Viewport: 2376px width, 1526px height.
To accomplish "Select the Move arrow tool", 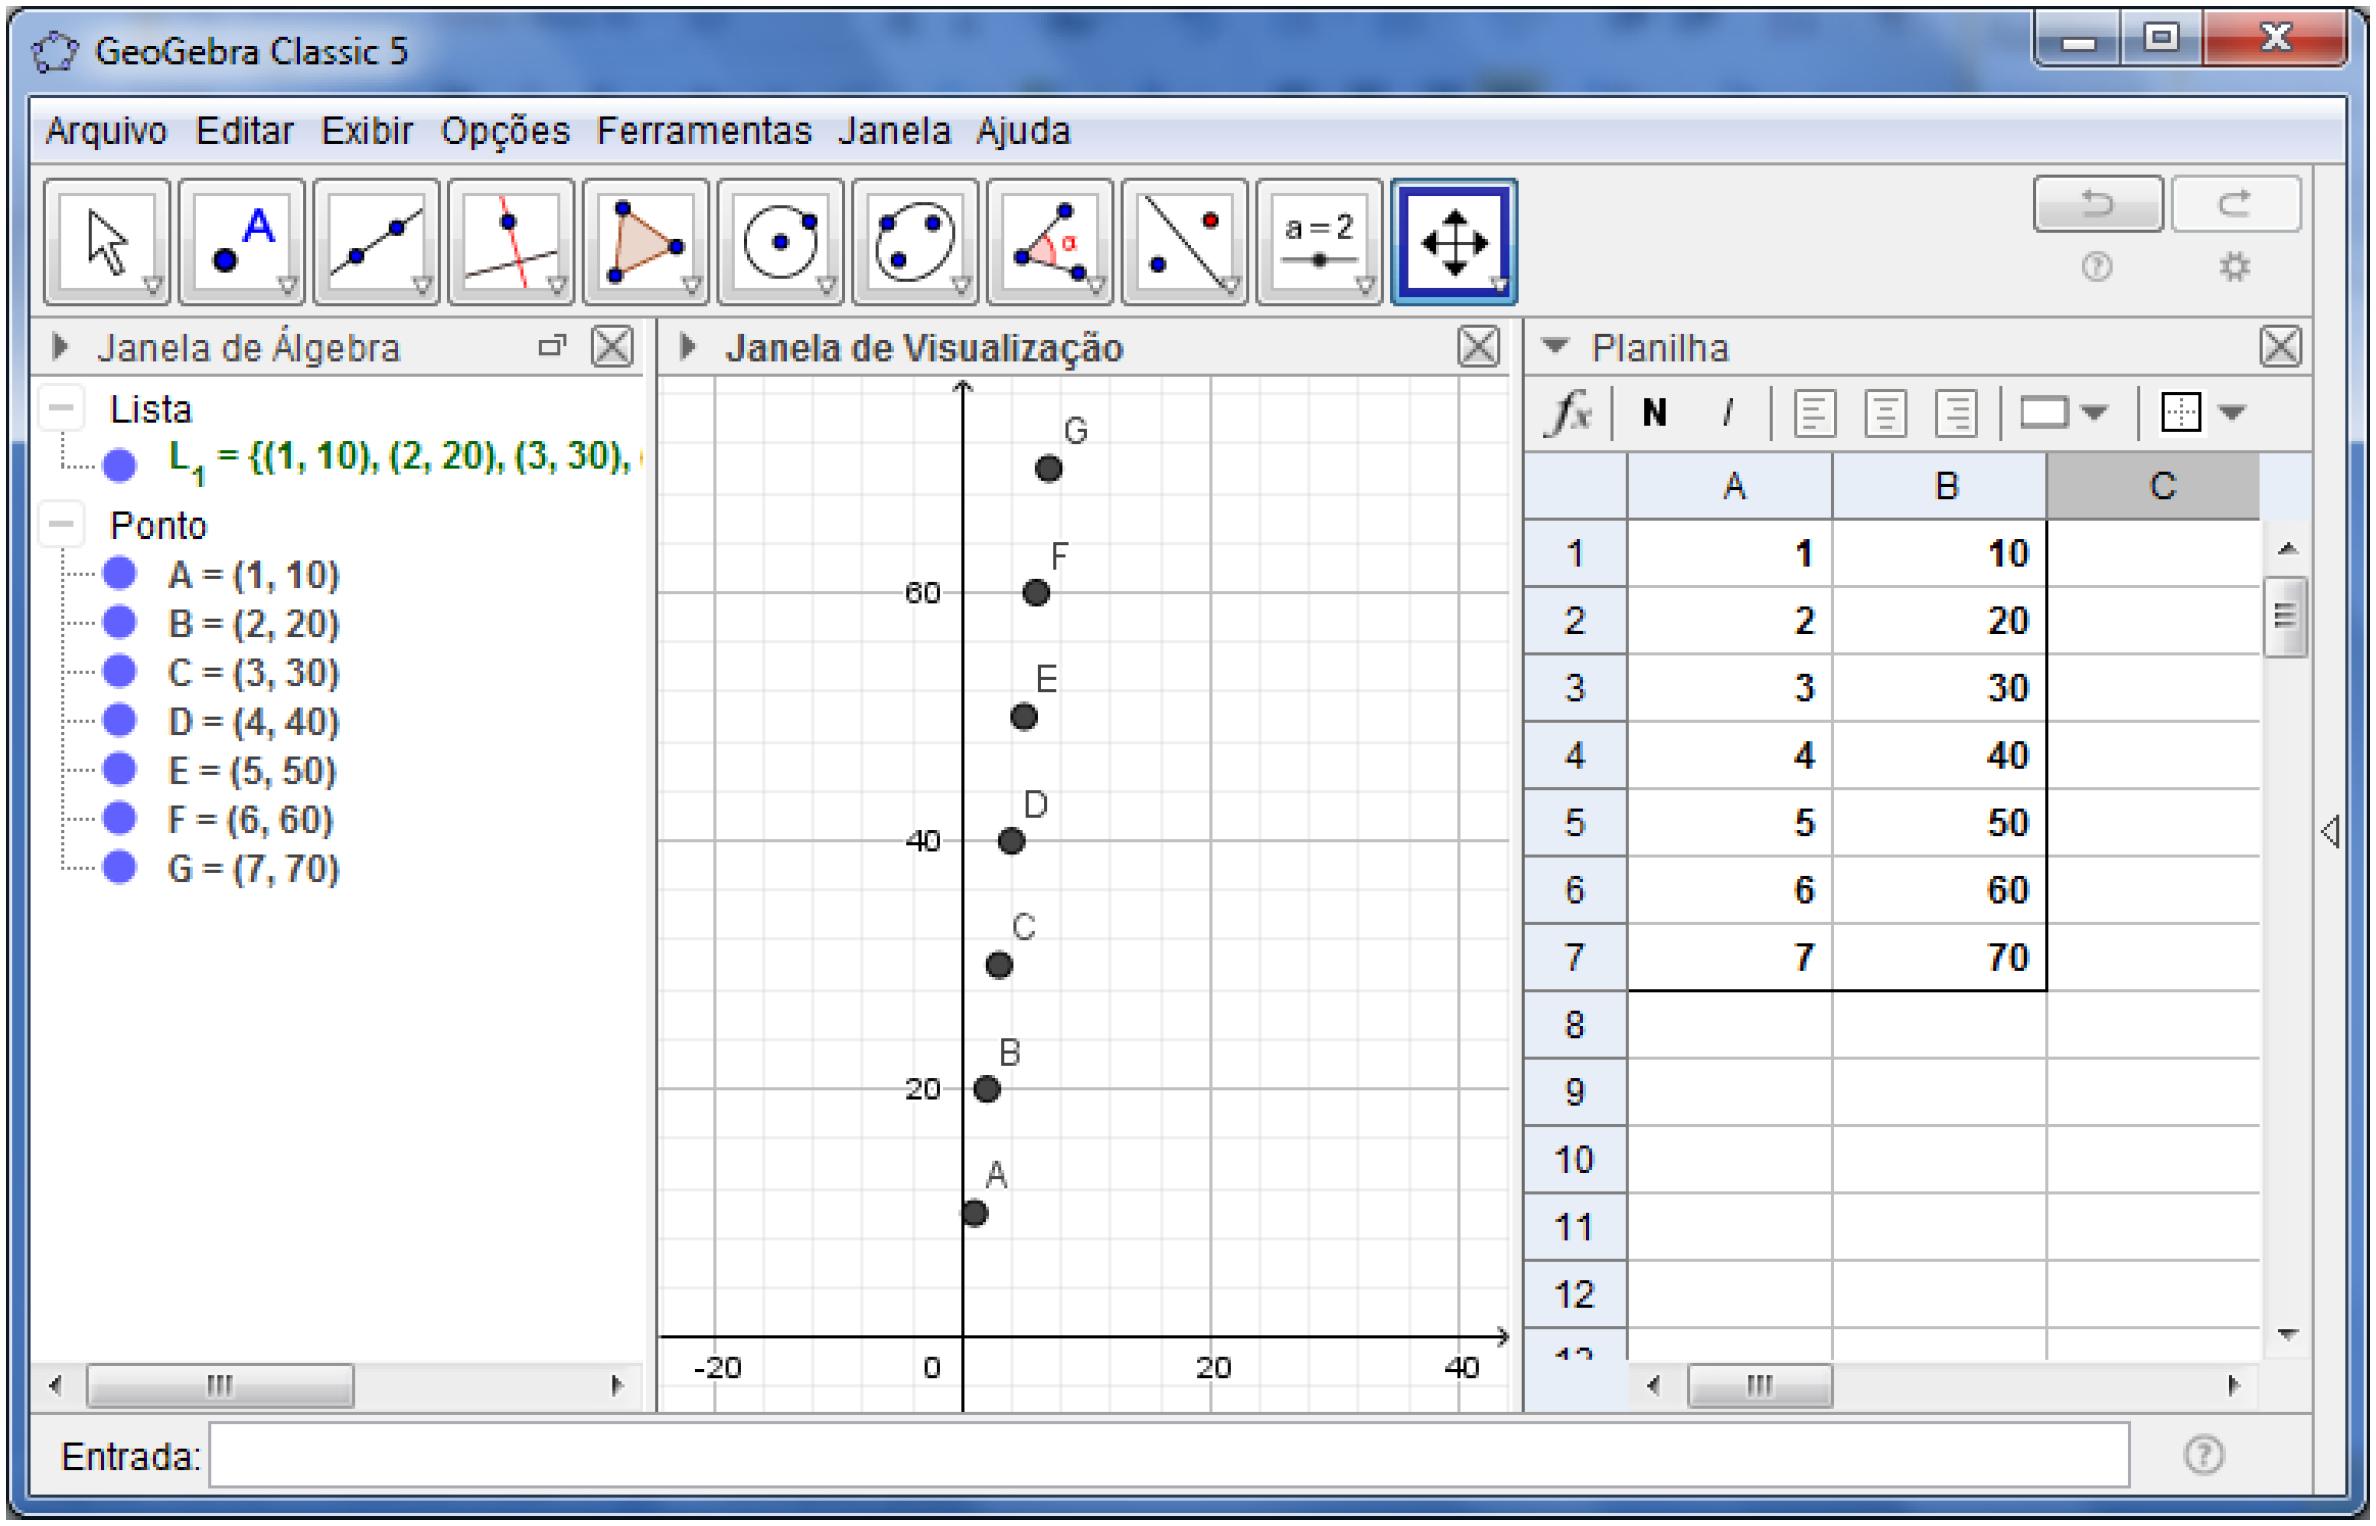I will [x=107, y=242].
